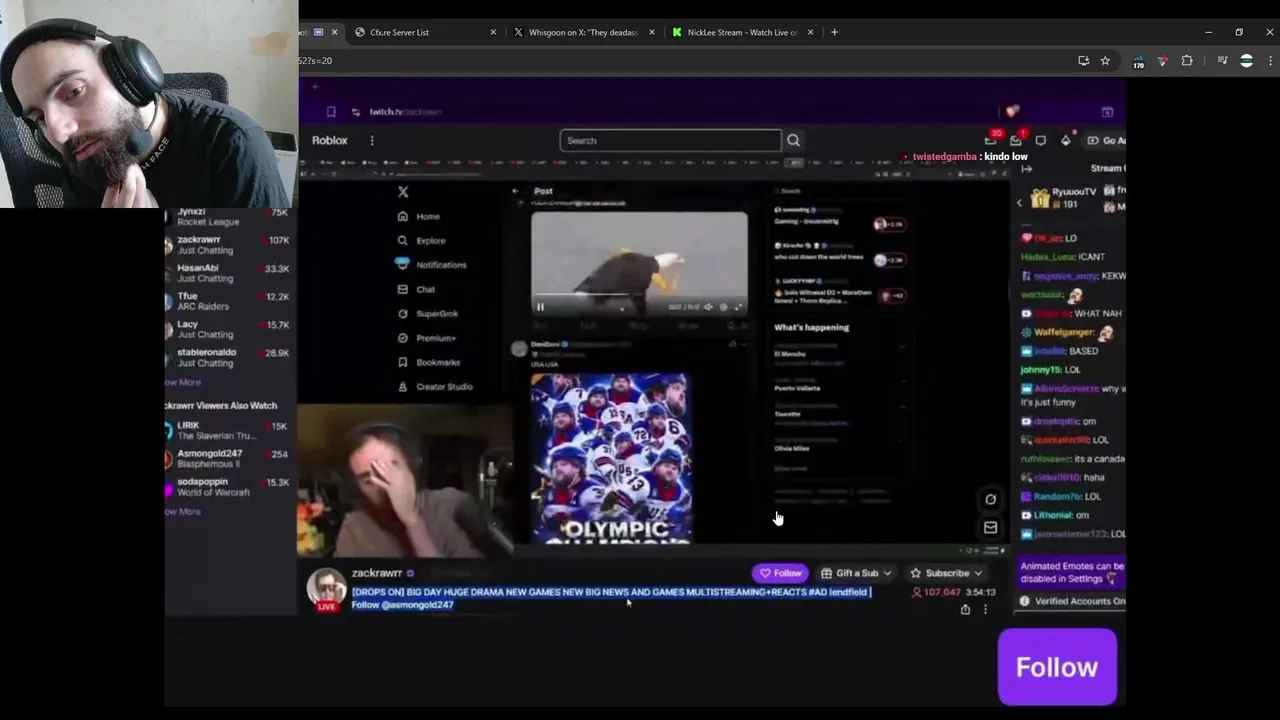Viewport: 1280px width, 720px height.
Task: Share the stream via share icon
Action: pyautogui.click(x=965, y=609)
